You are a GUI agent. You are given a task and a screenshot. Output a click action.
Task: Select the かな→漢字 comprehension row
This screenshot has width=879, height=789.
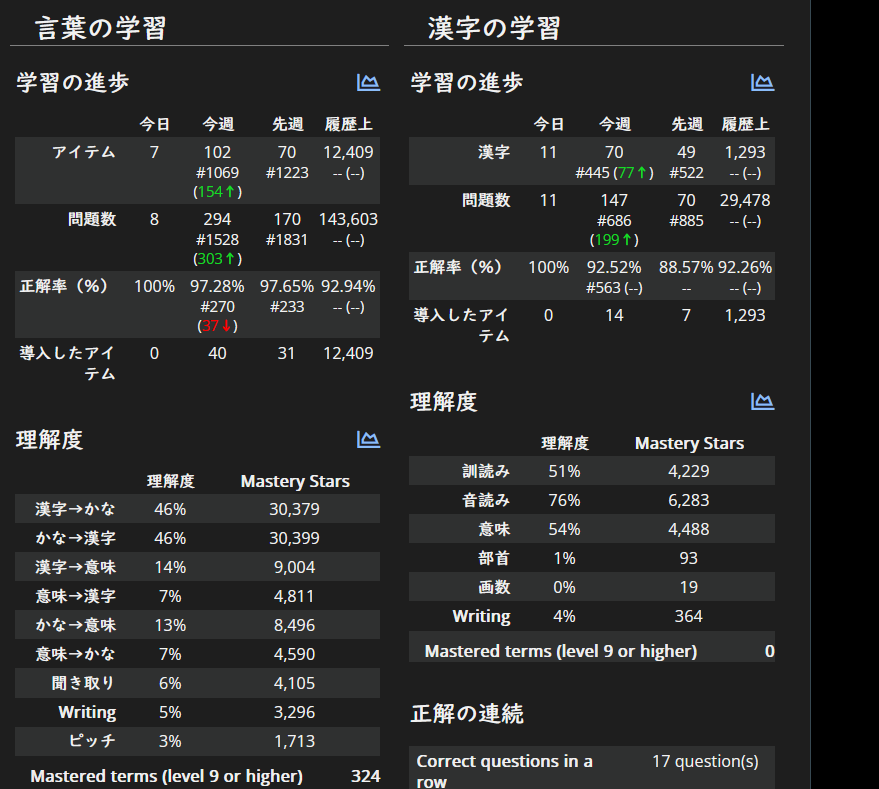point(197,538)
